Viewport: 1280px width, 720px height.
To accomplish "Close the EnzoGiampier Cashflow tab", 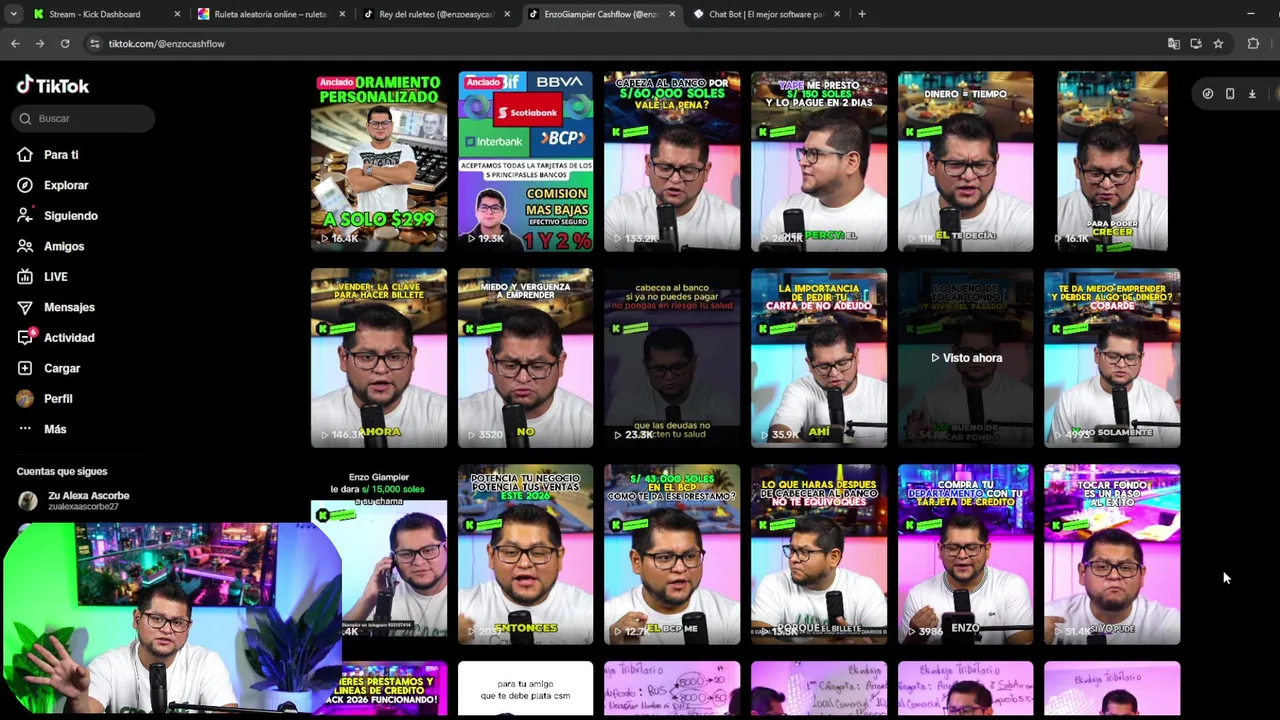I will (672, 14).
